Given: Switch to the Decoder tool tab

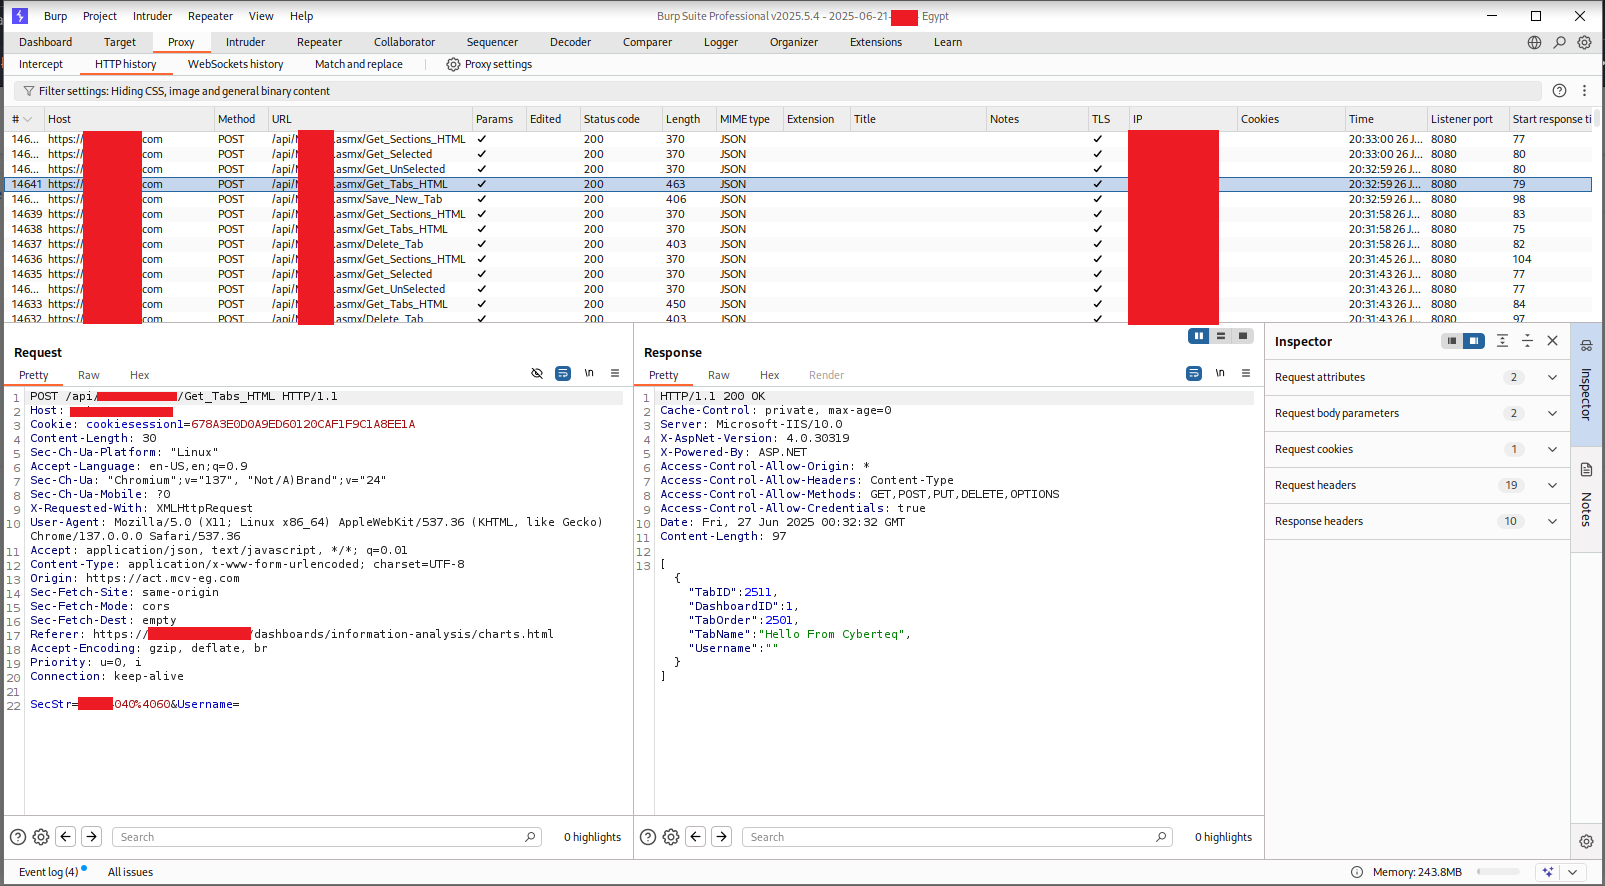Looking at the screenshot, I should (570, 42).
